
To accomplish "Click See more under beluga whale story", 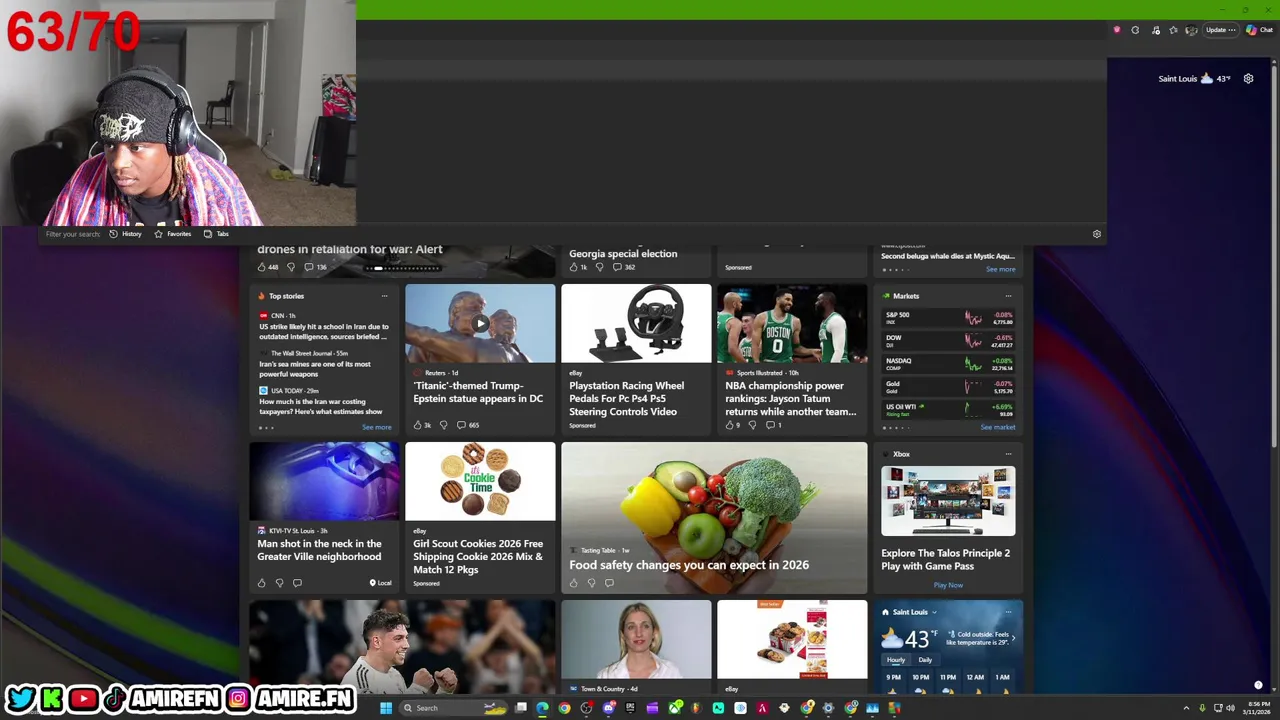I will click(x=1000, y=269).
